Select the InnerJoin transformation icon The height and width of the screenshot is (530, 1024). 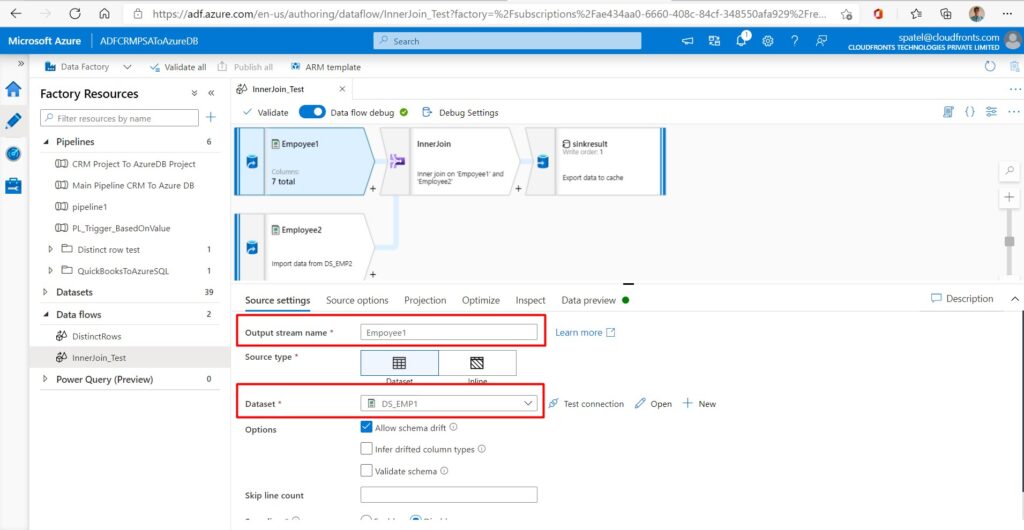pos(397,162)
